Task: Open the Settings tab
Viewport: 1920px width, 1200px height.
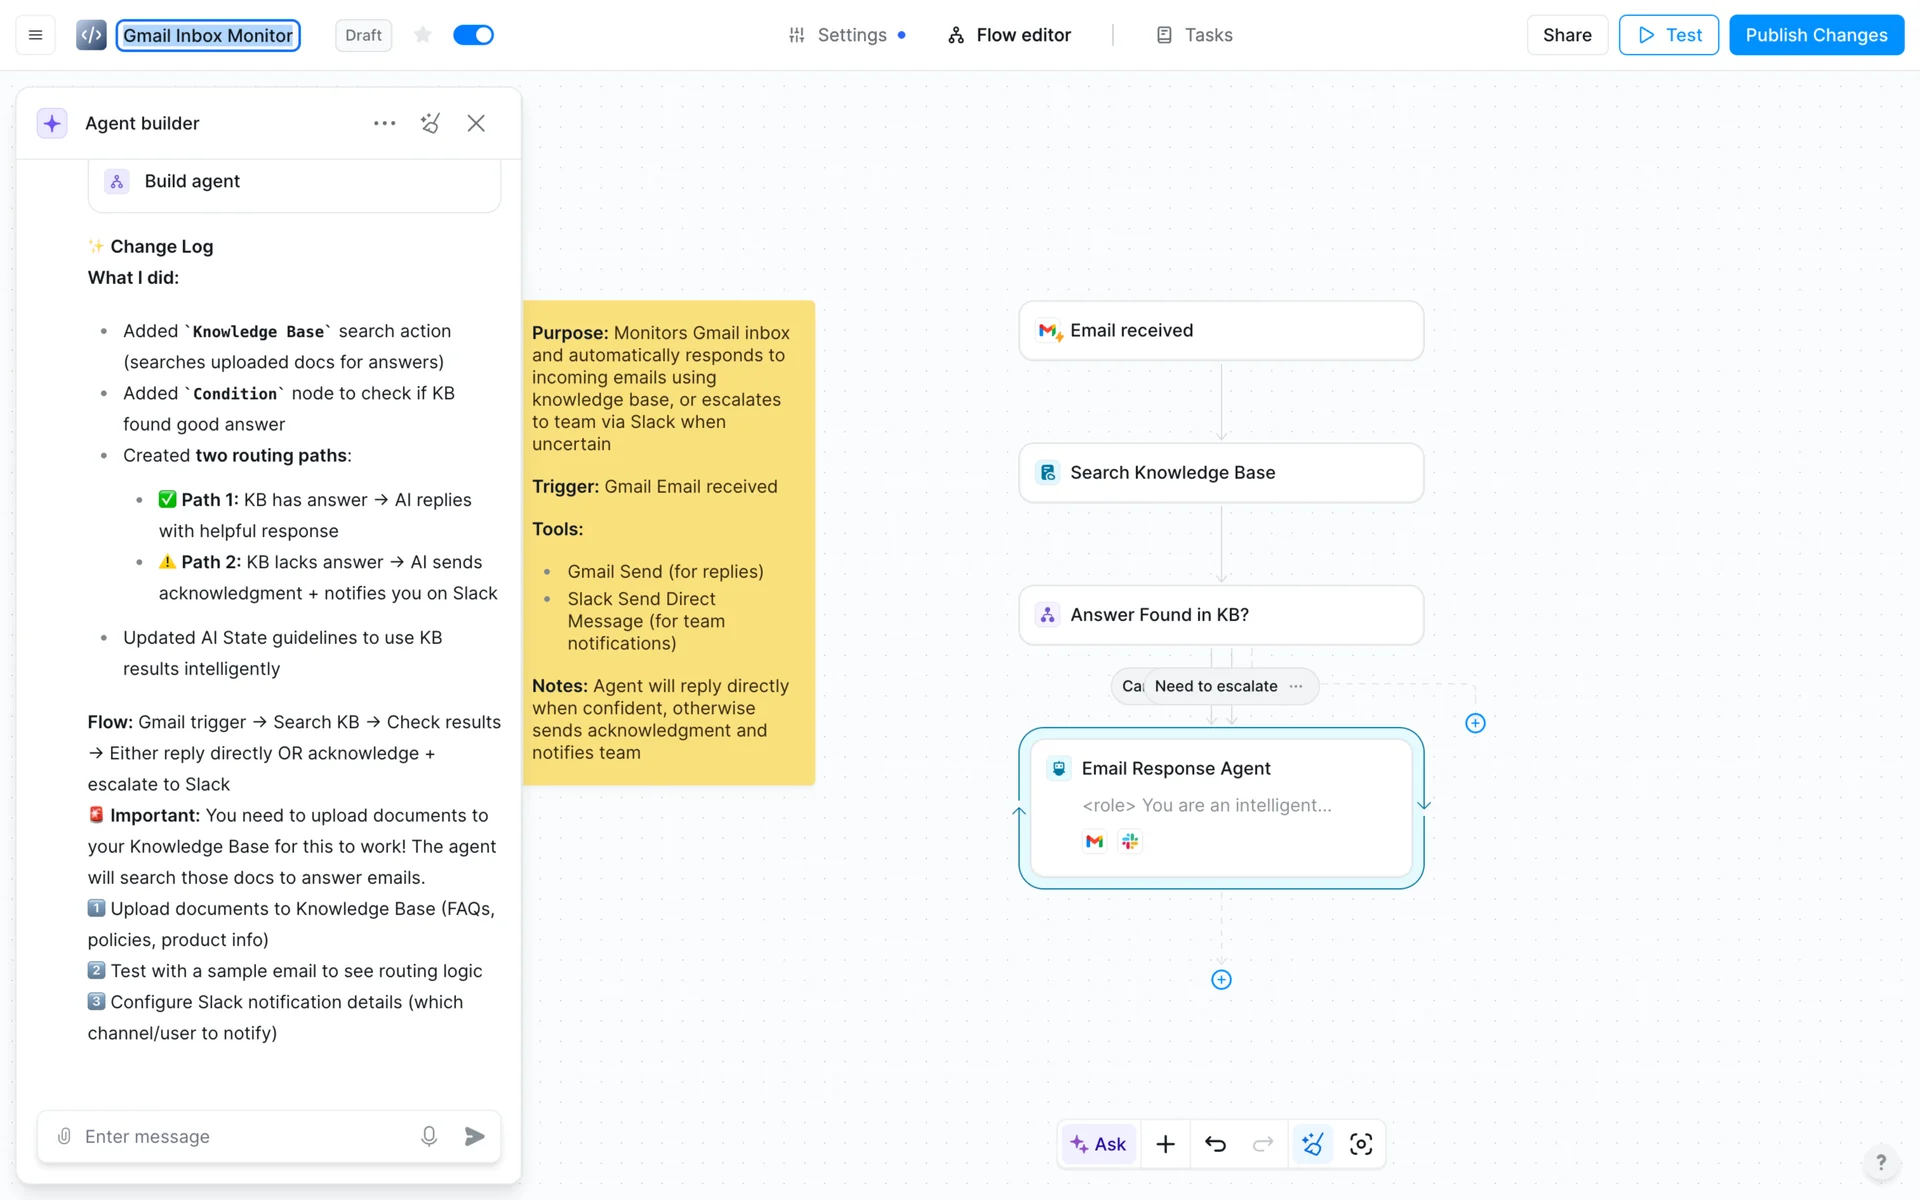Action: tap(846, 35)
